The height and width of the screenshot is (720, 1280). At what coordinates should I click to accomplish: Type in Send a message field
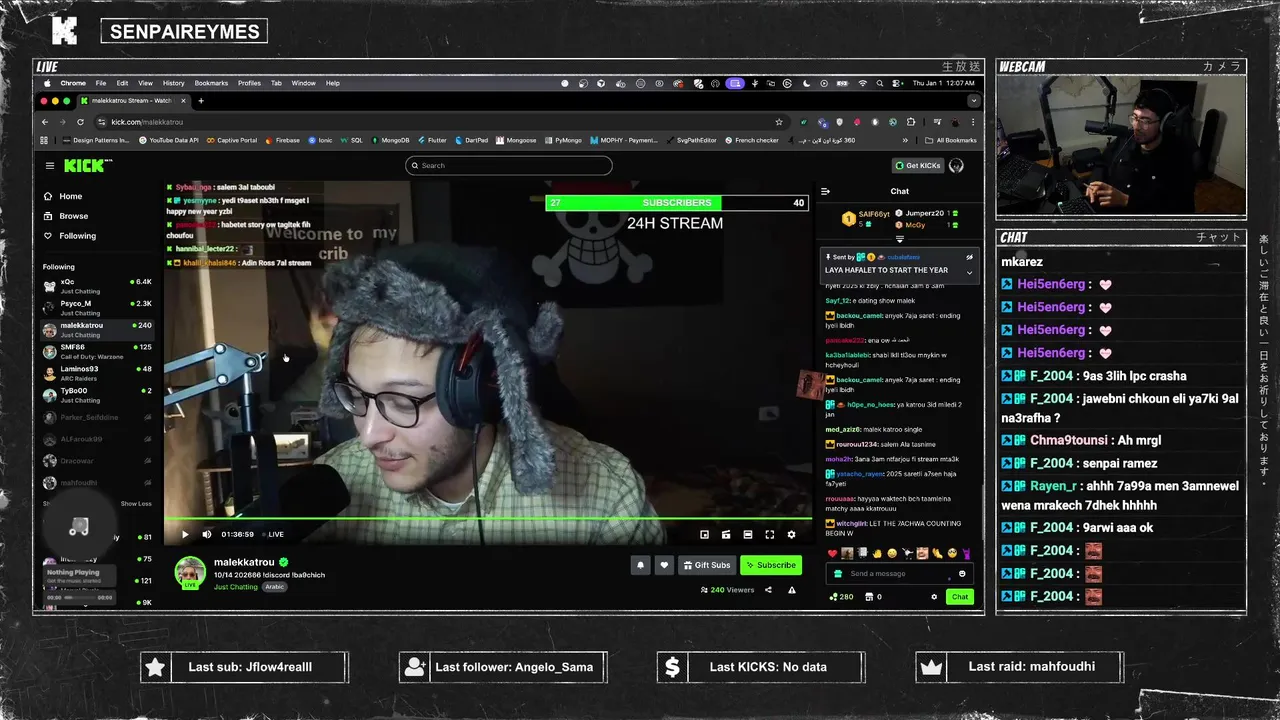click(899, 573)
